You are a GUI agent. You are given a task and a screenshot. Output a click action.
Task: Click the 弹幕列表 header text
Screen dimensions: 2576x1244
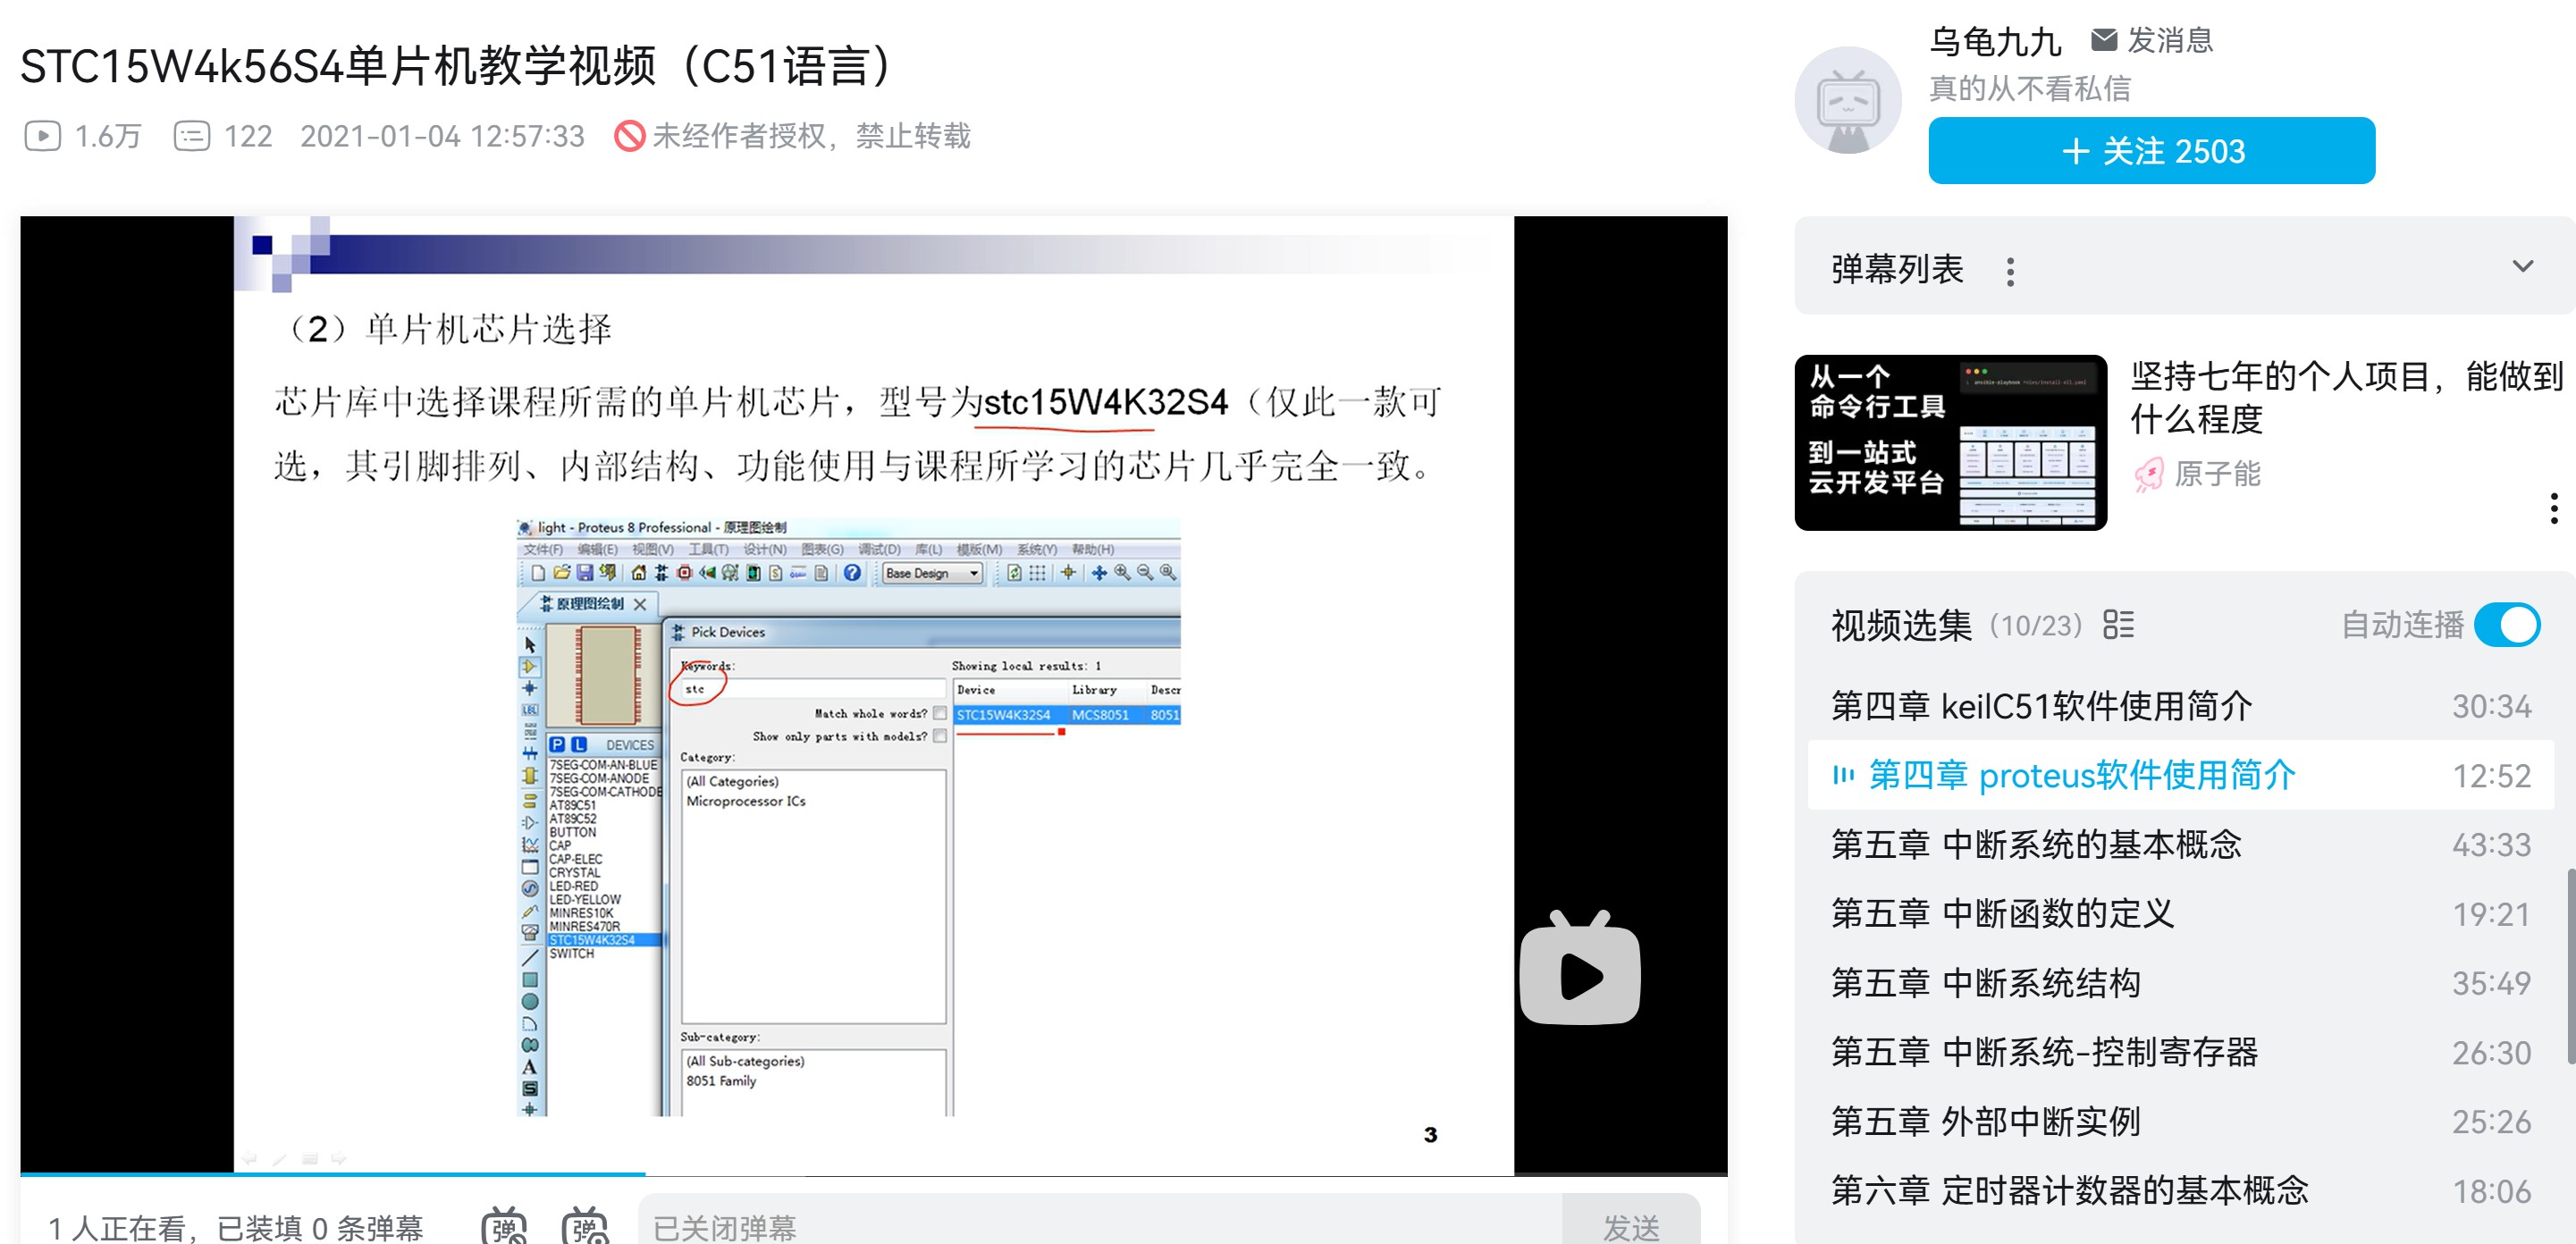(x=1897, y=270)
